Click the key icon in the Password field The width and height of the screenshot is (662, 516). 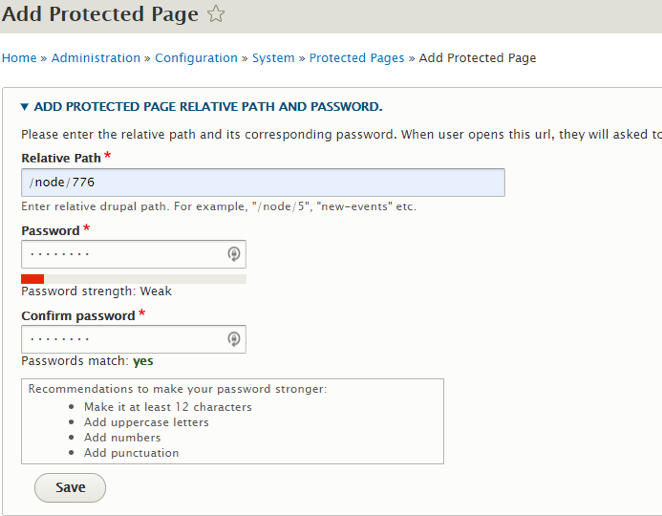[234, 254]
